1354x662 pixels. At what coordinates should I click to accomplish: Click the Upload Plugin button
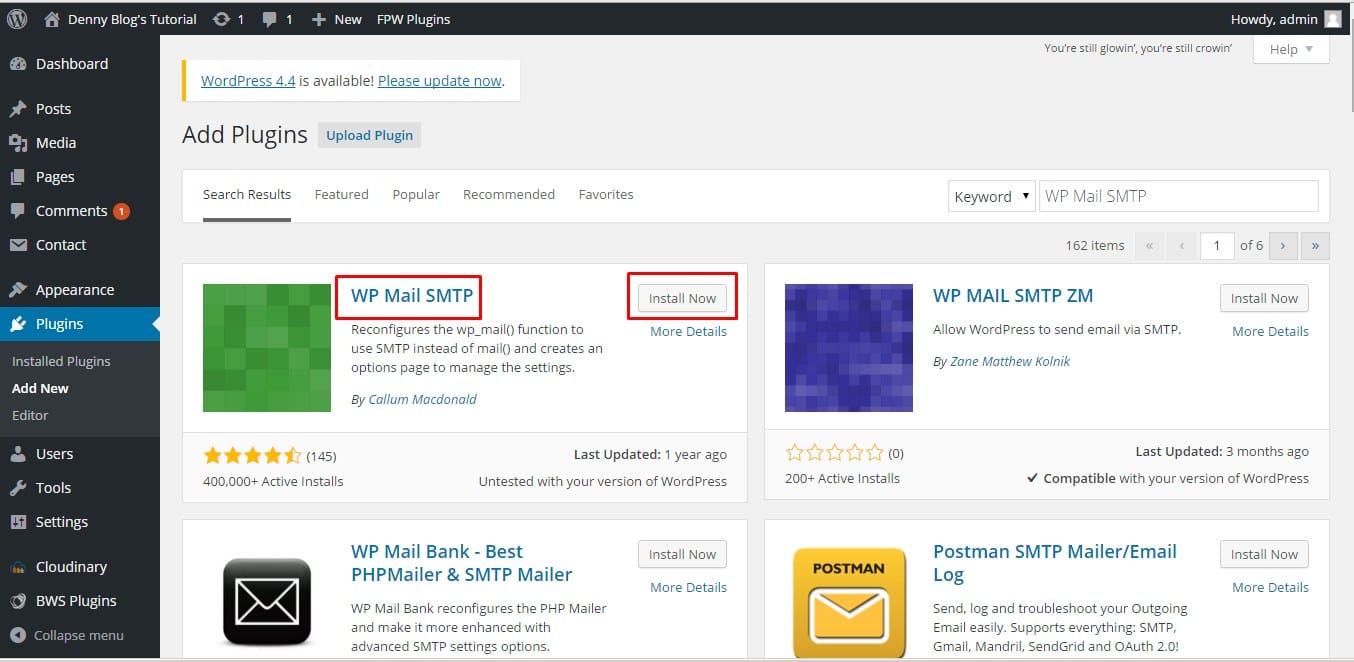pyautogui.click(x=370, y=135)
